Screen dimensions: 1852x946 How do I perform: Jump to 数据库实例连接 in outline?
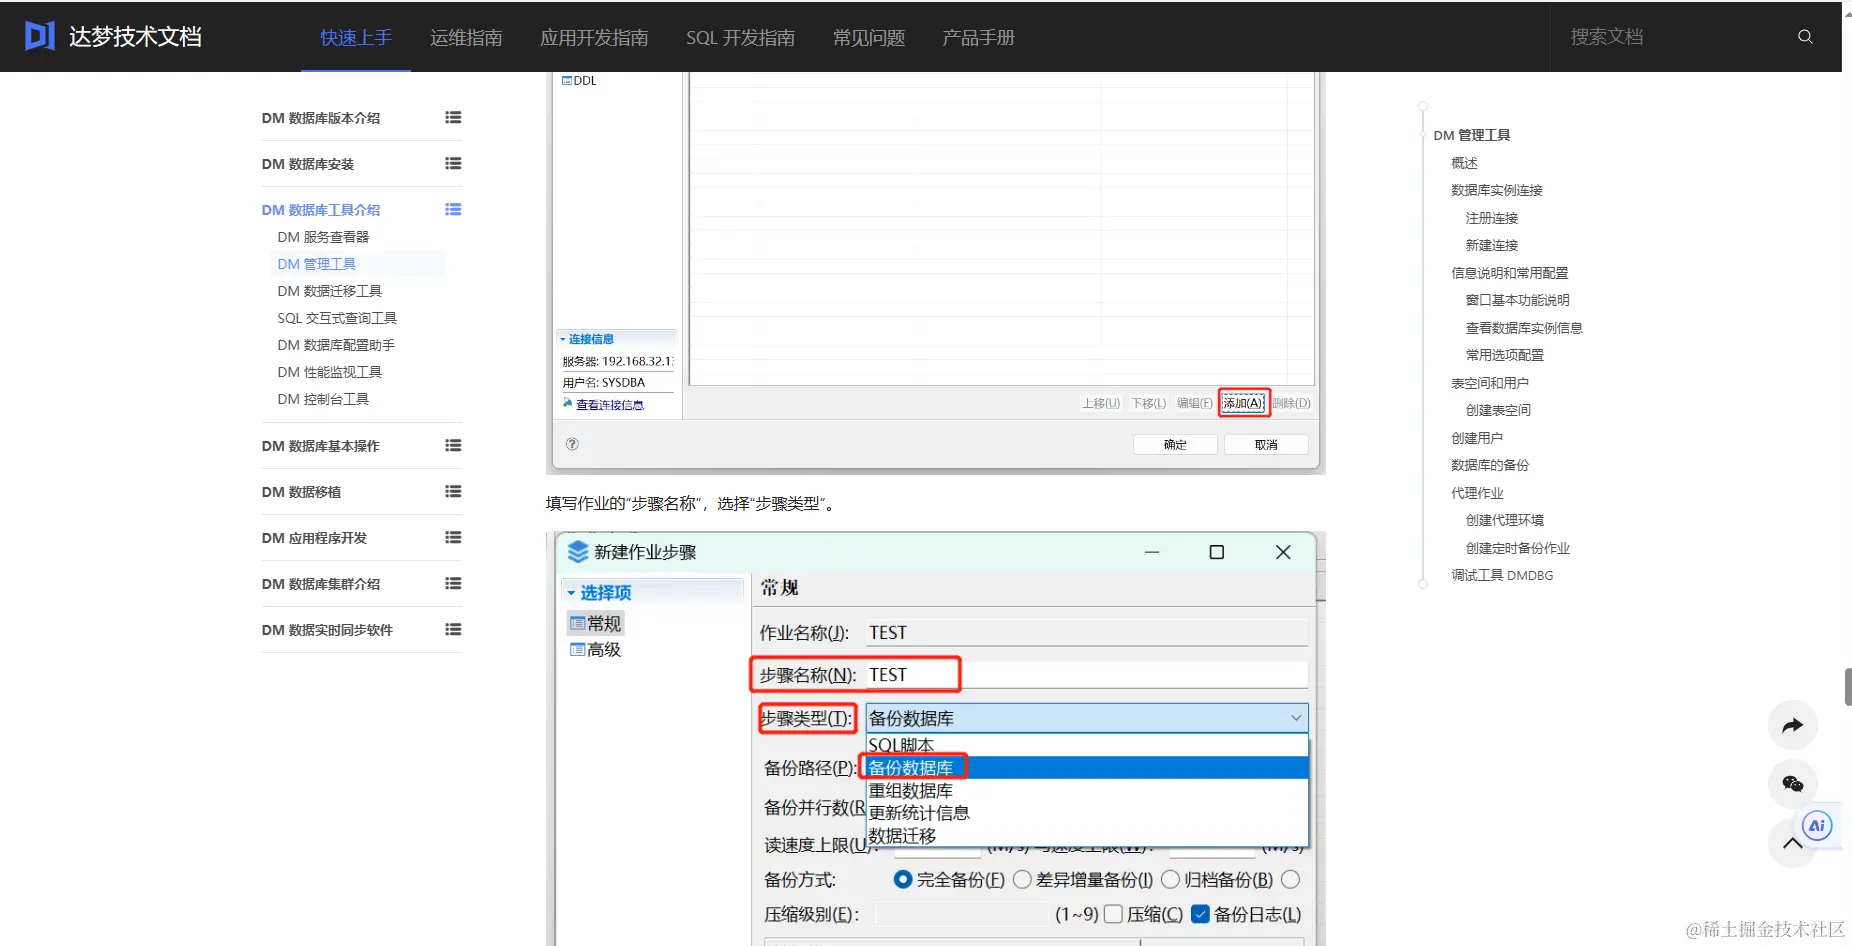tap(1496, 190)
